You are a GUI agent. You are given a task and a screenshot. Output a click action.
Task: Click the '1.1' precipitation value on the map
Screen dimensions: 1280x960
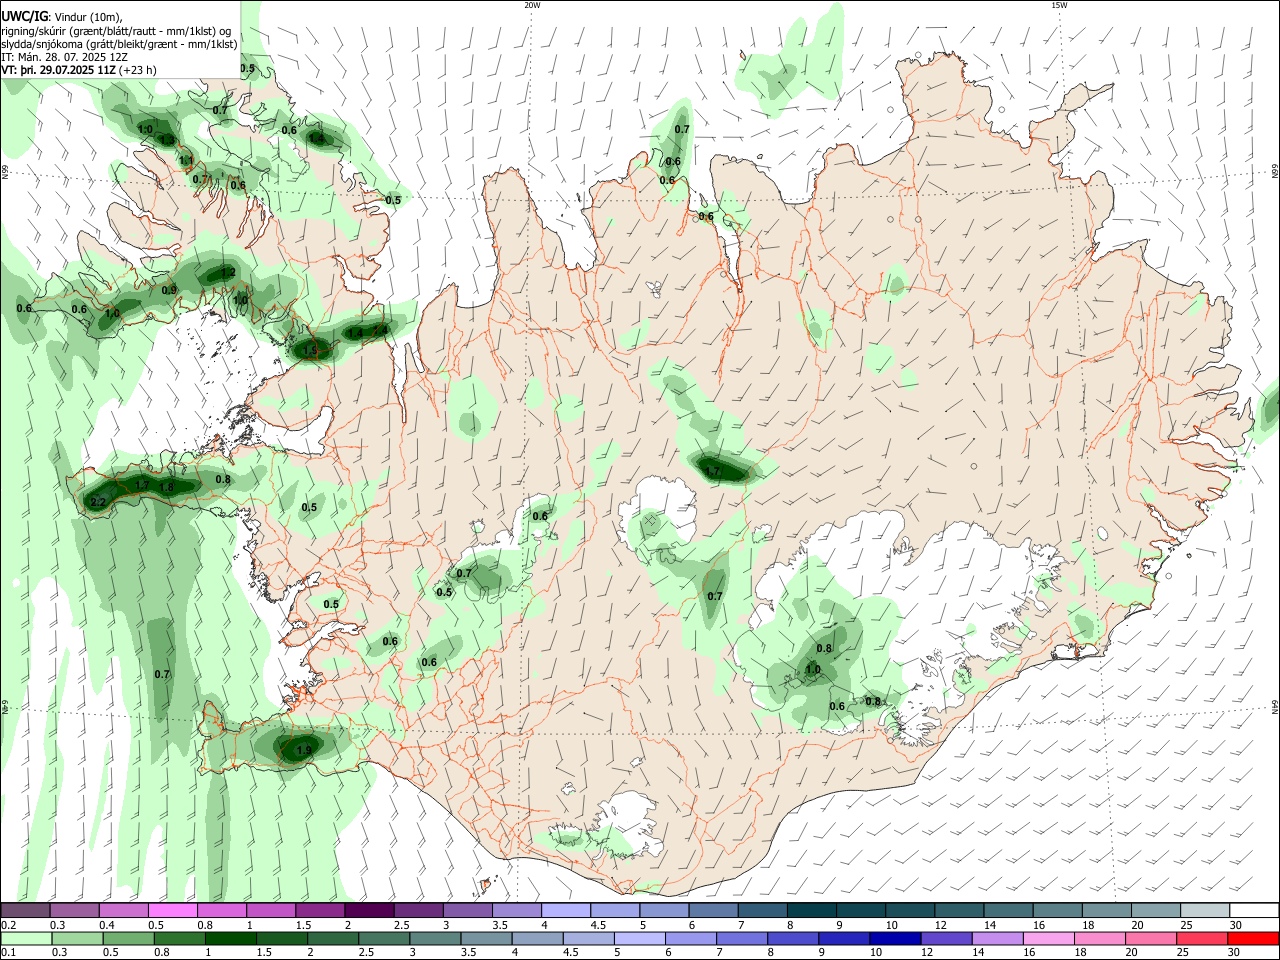coord(186,160)
